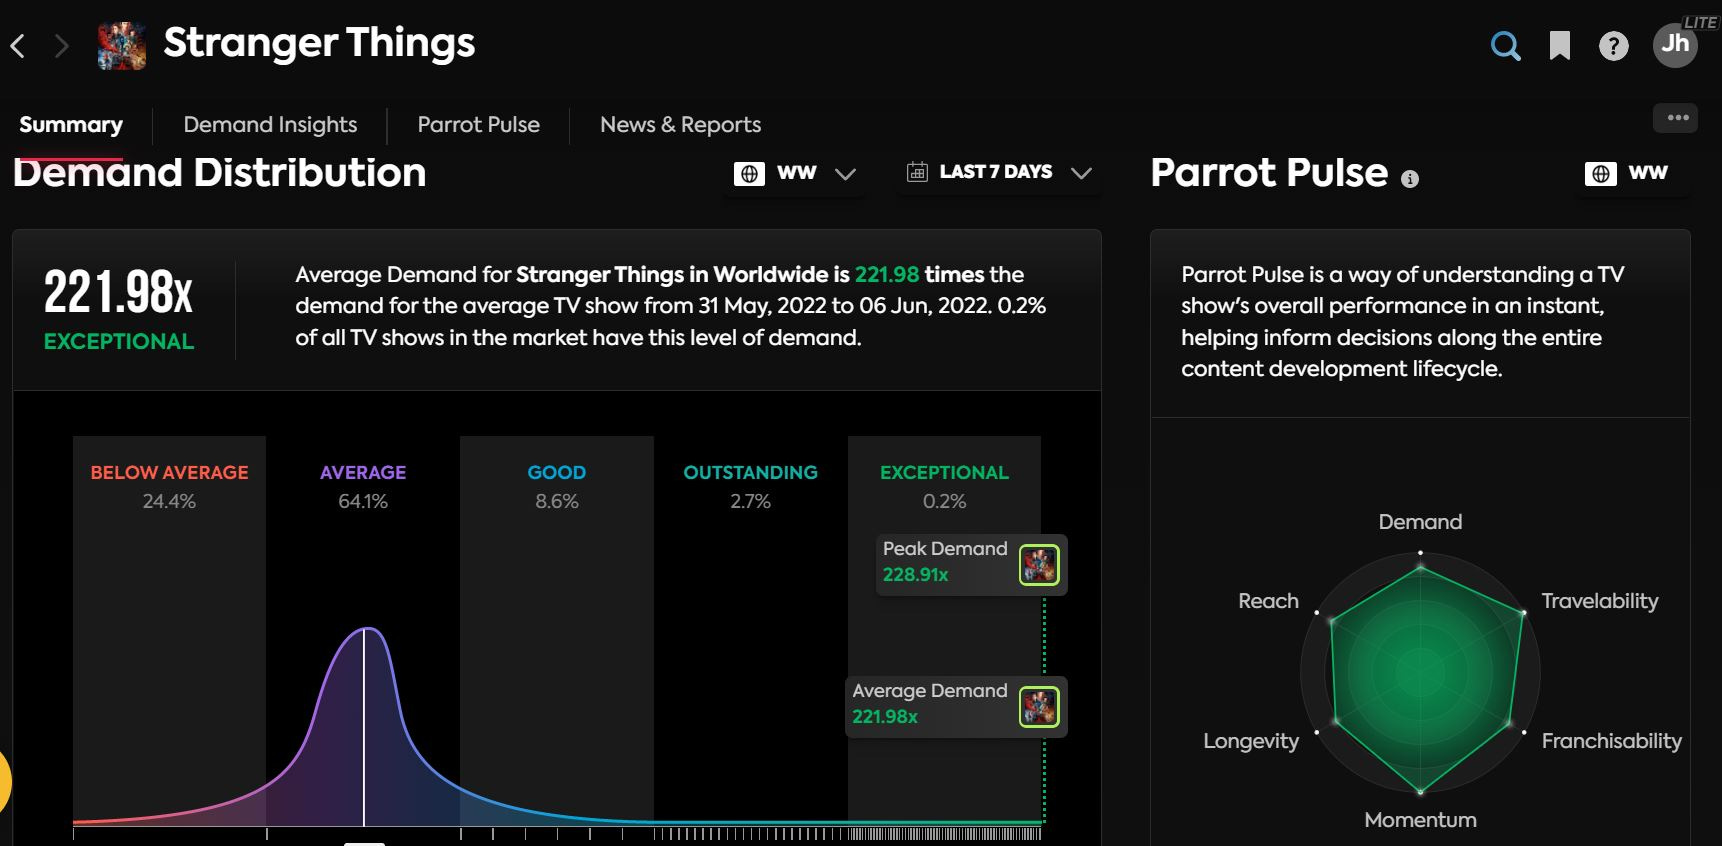
Task: Click the green EXCEPTIONAL rating label
Action: click(x=119, y=342)
